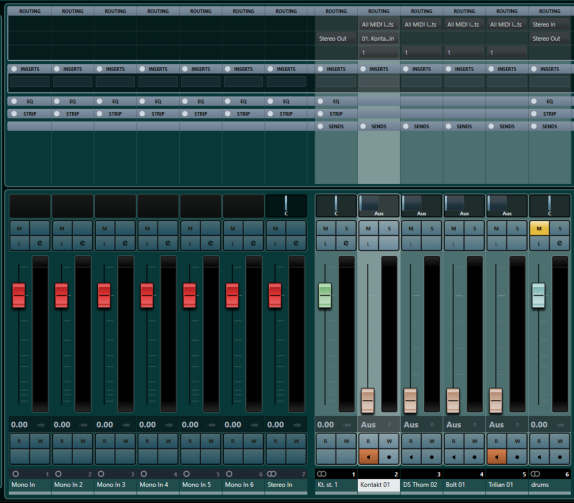This screenshot has width=574, height=503.
Task: Enable record on DS Thorn 02 channel
Action: click(x=432, y=457)
